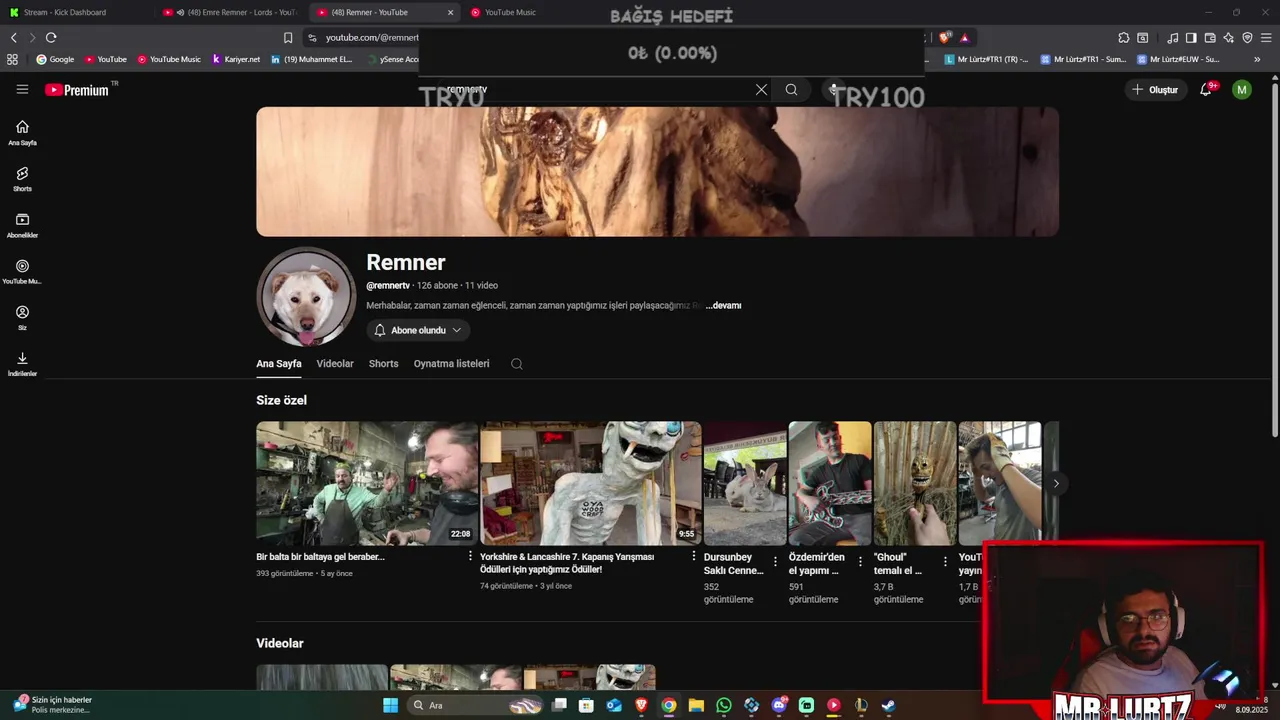The image size is (1280, 720).
Task: Switch to Stream - Kick Dashboard browser tab
Action: pos(75,12)
